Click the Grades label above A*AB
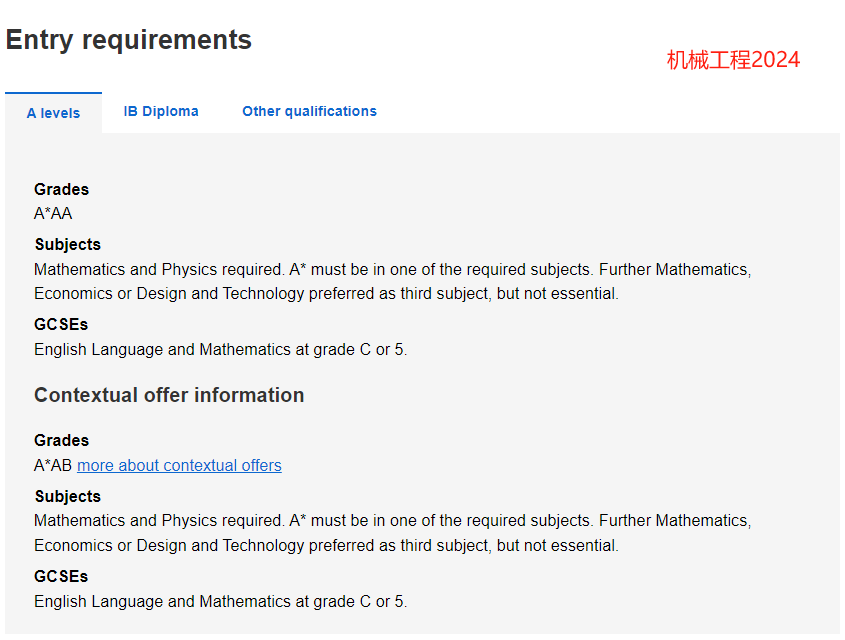 (61, 441)
